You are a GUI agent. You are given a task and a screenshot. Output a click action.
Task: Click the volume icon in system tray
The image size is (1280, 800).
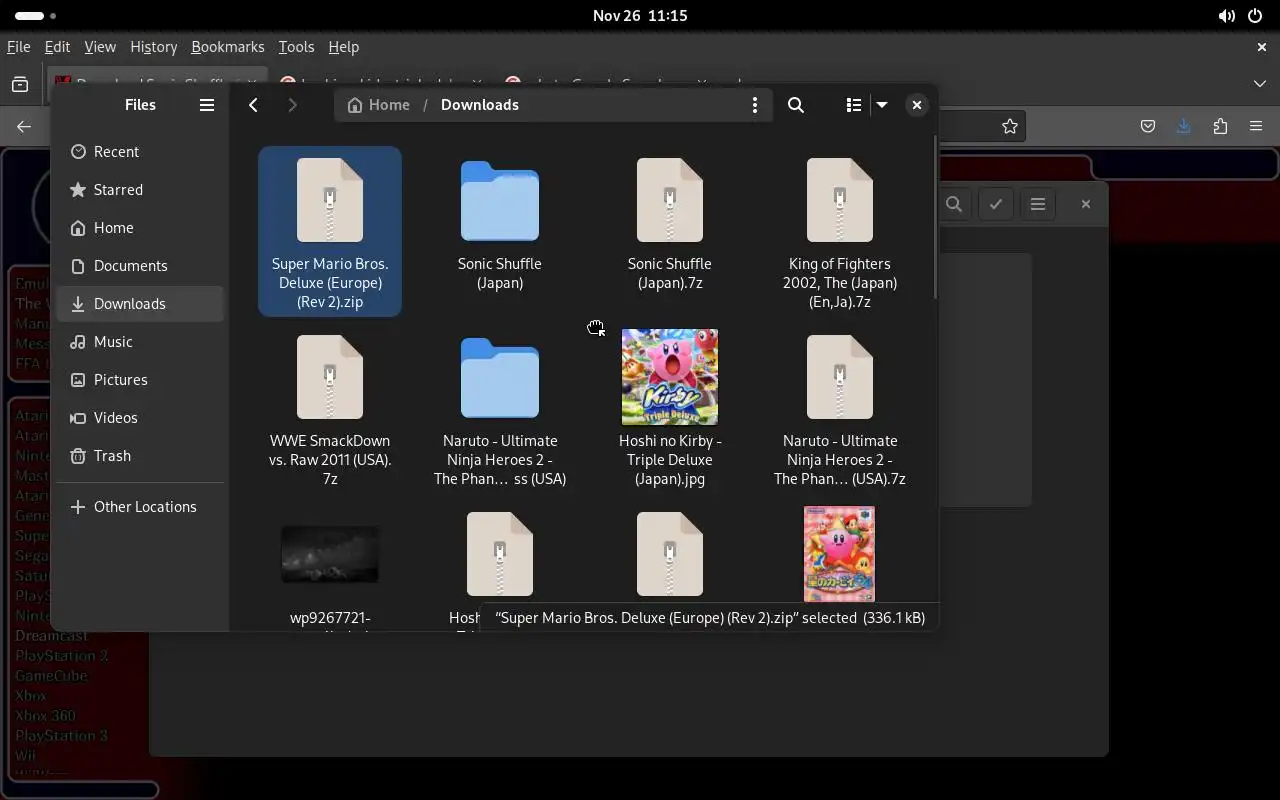coord(1226,16)
